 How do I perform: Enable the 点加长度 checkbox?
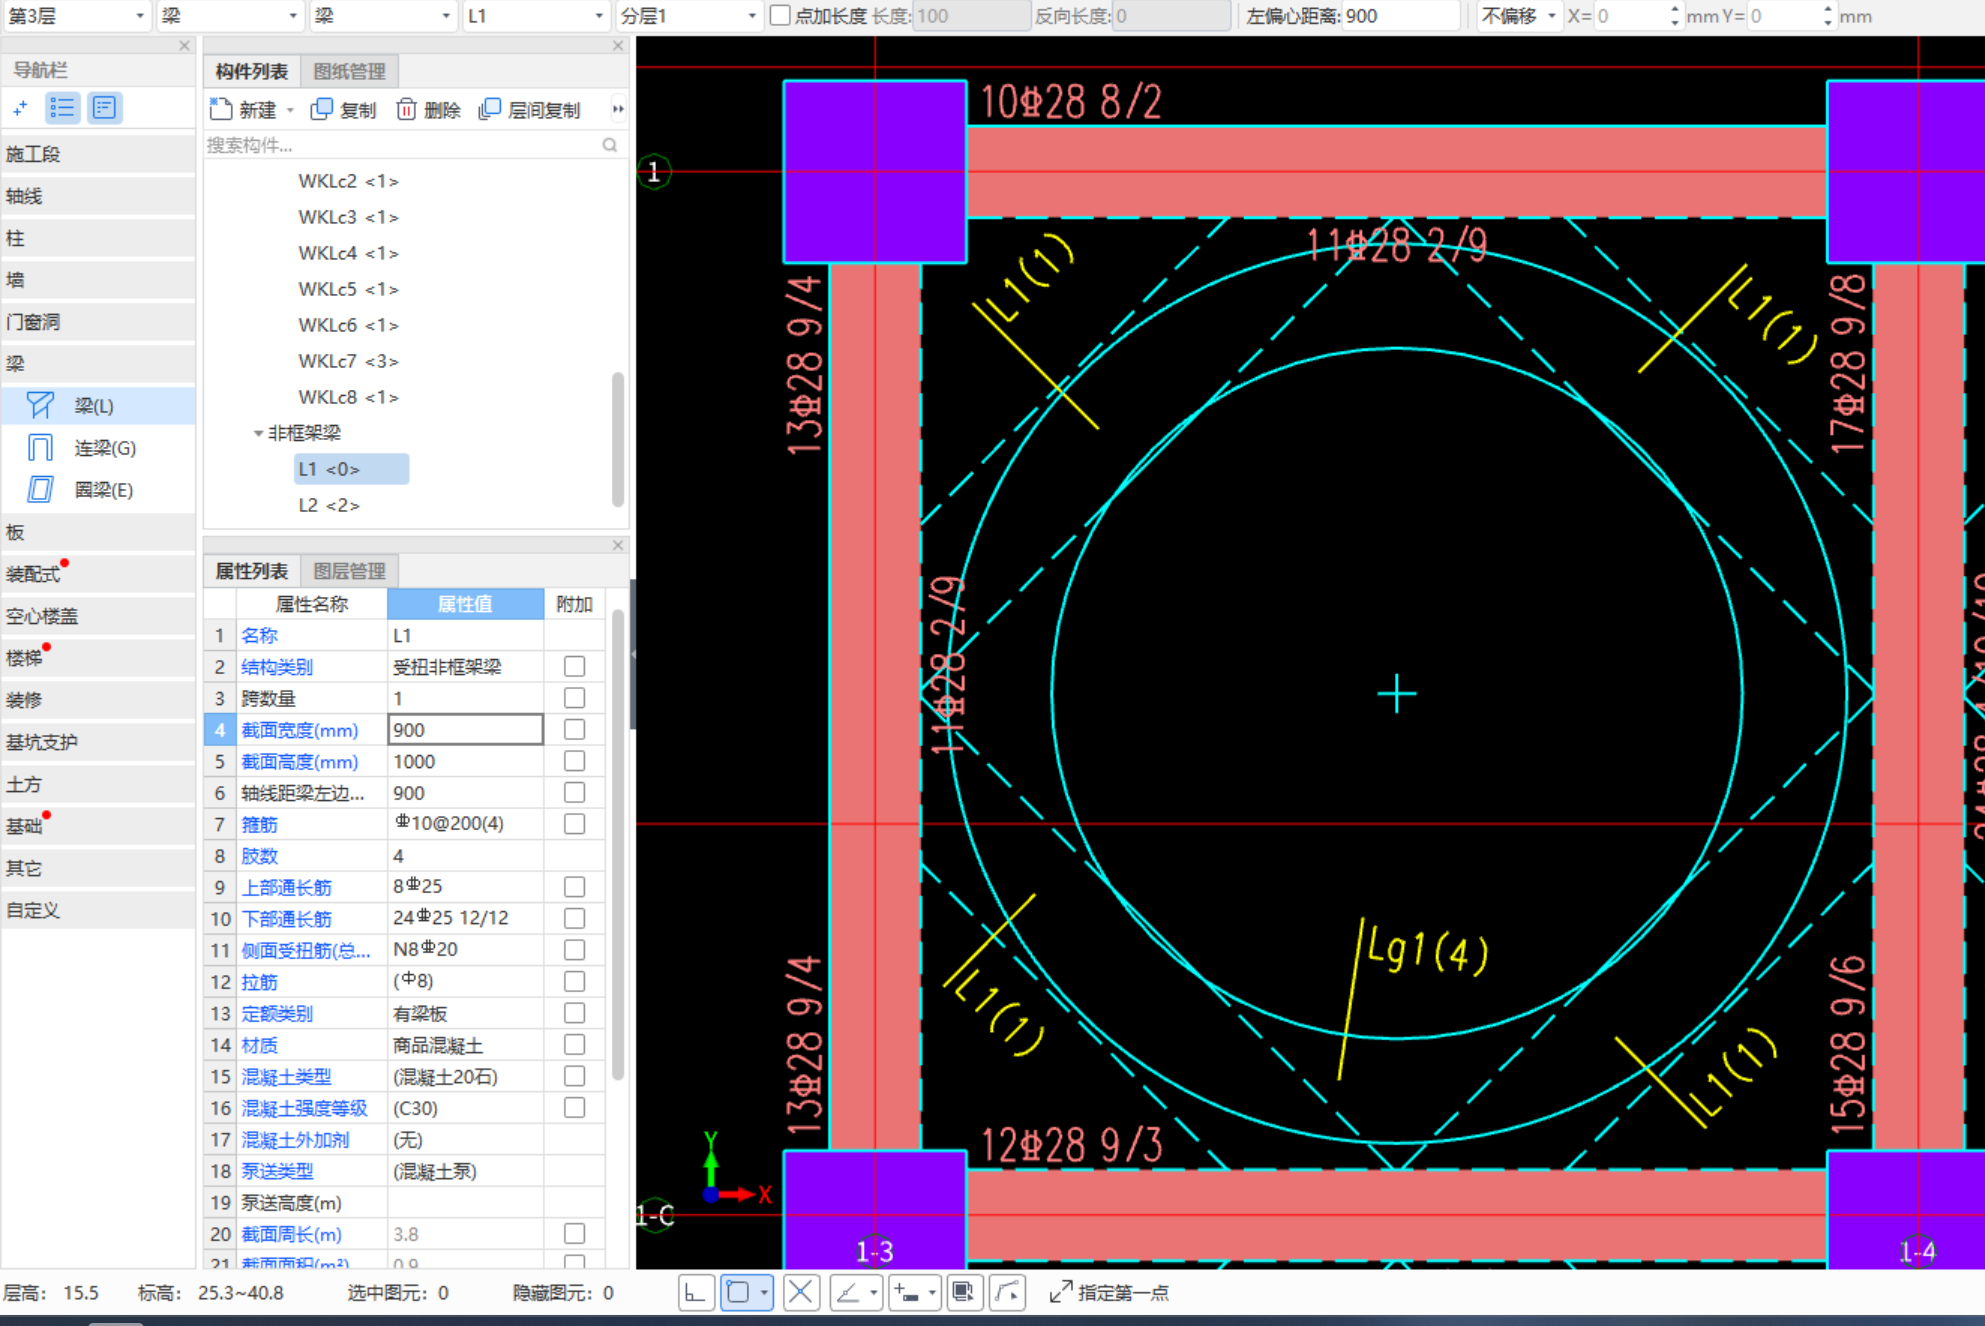pyautogui.click(x=780, y=15)
